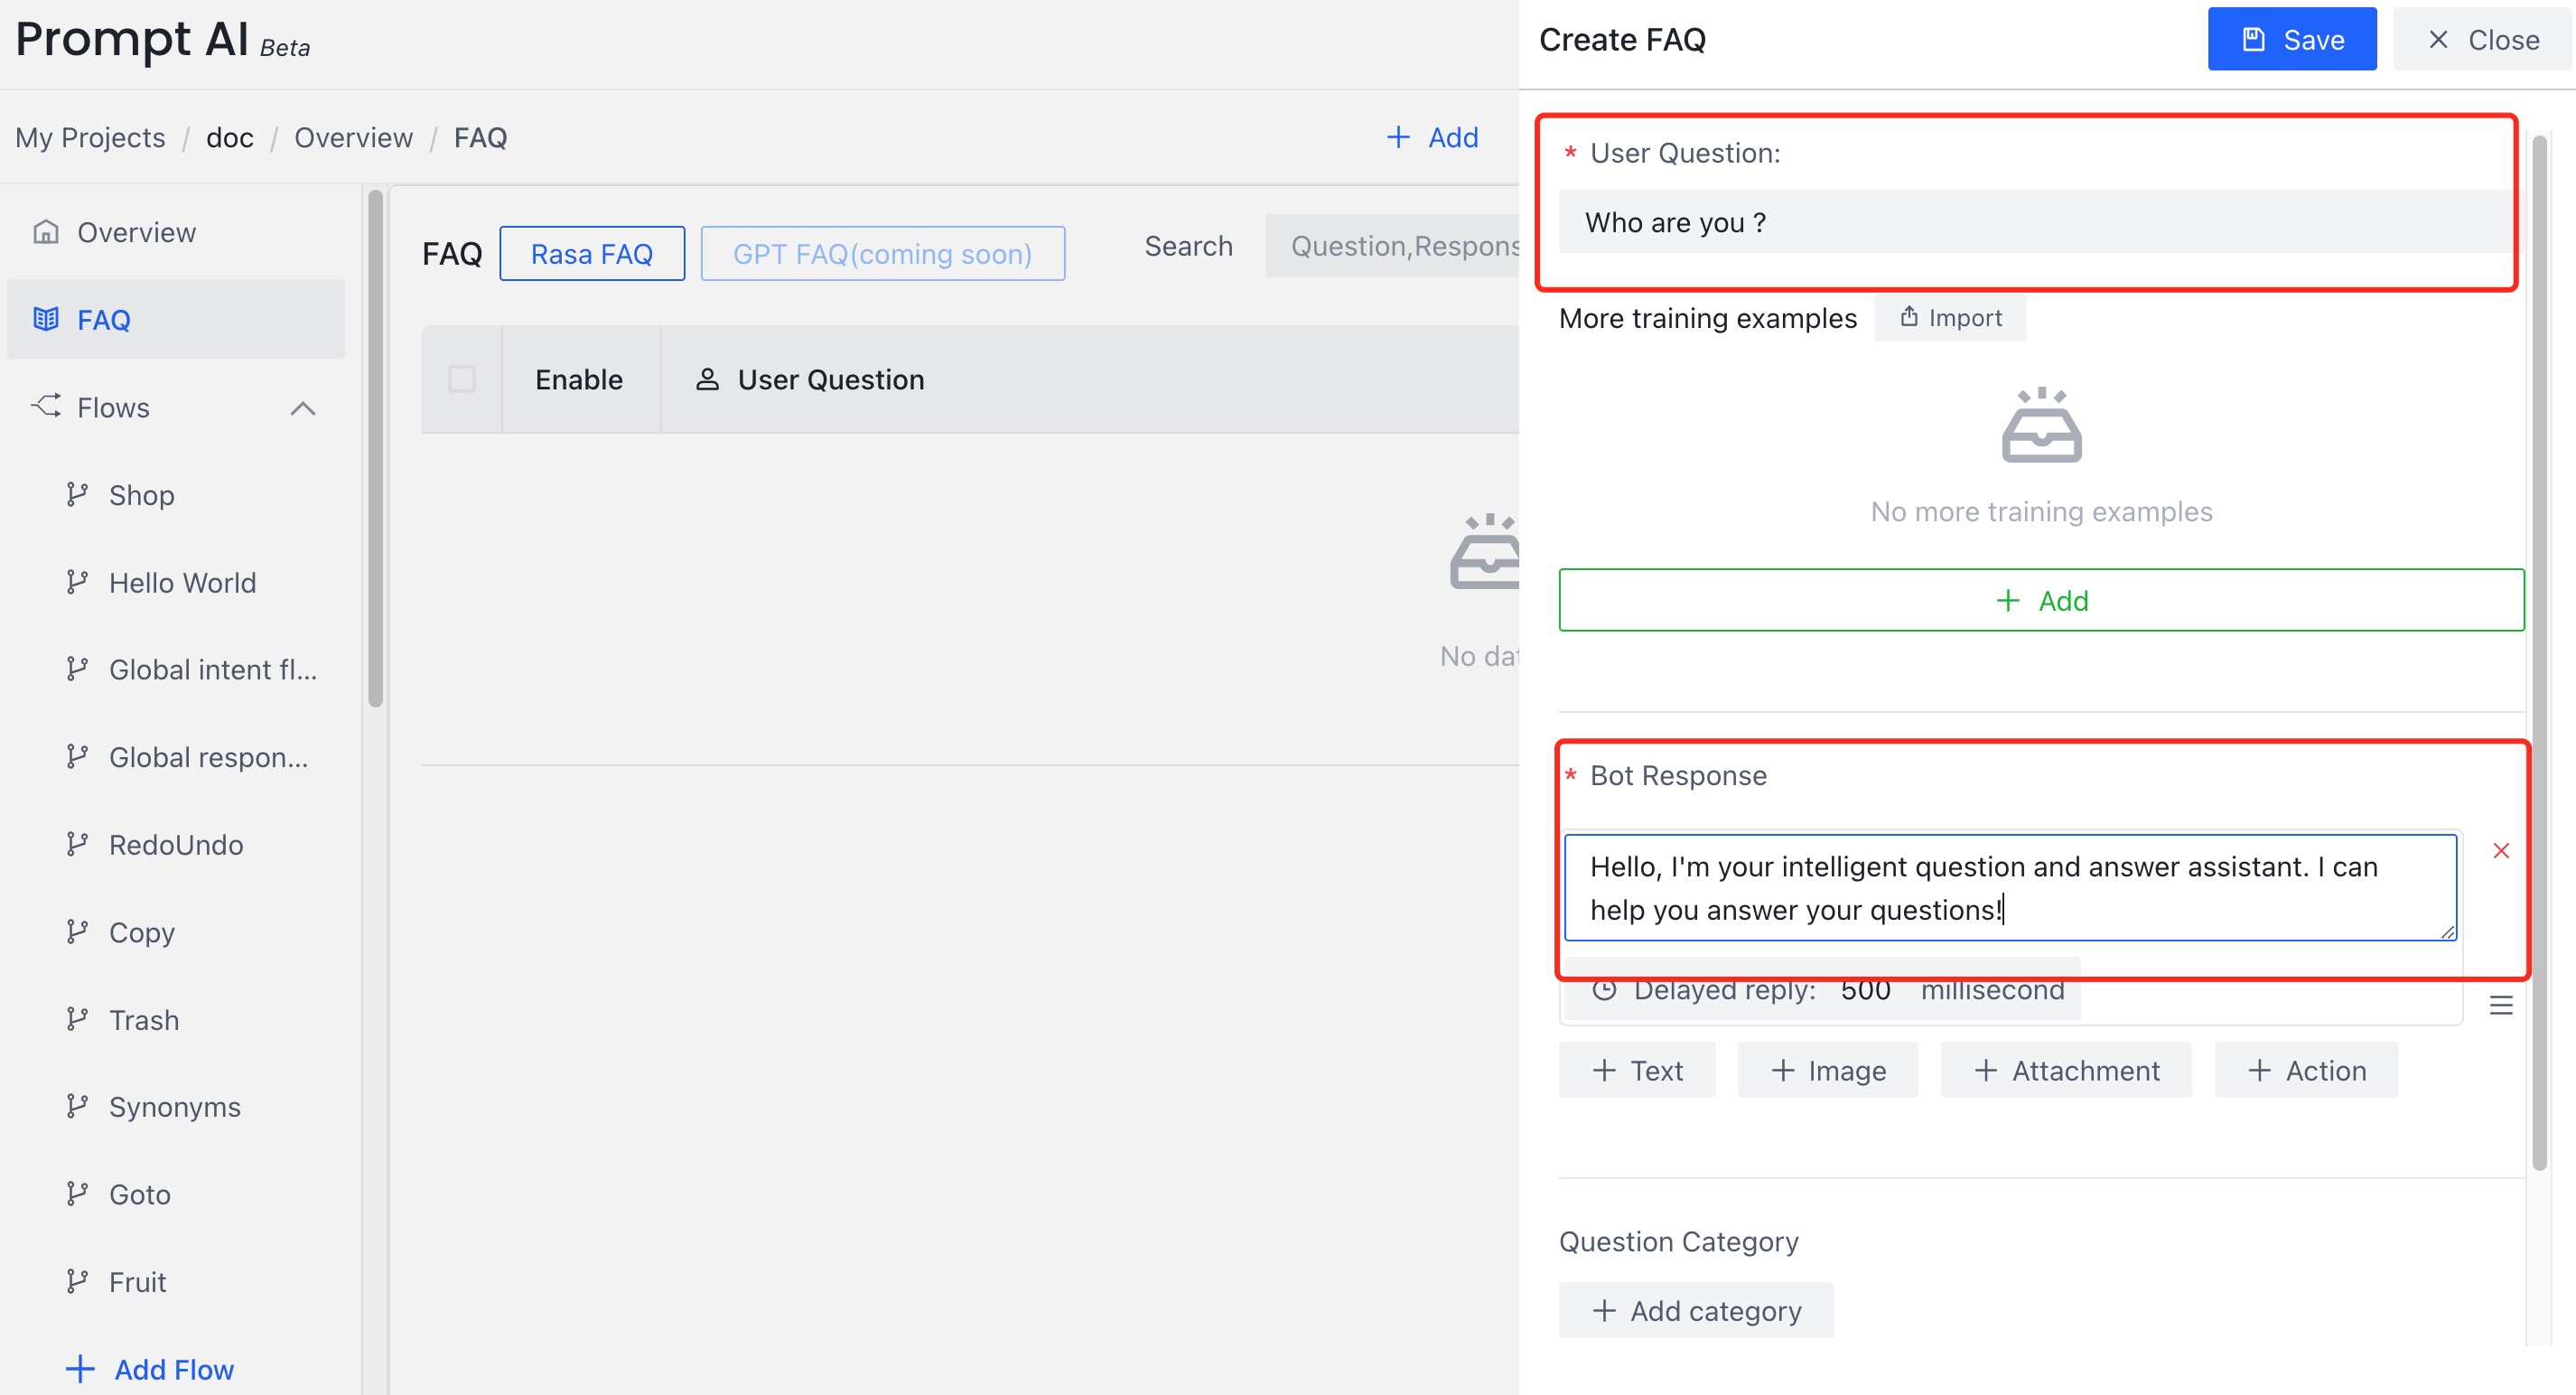The width and height of the screenshot is (2576, 1395).
Task: Click the branch icon beside Global intent flow
Action: pyautogui.click(x=77, y=669)
